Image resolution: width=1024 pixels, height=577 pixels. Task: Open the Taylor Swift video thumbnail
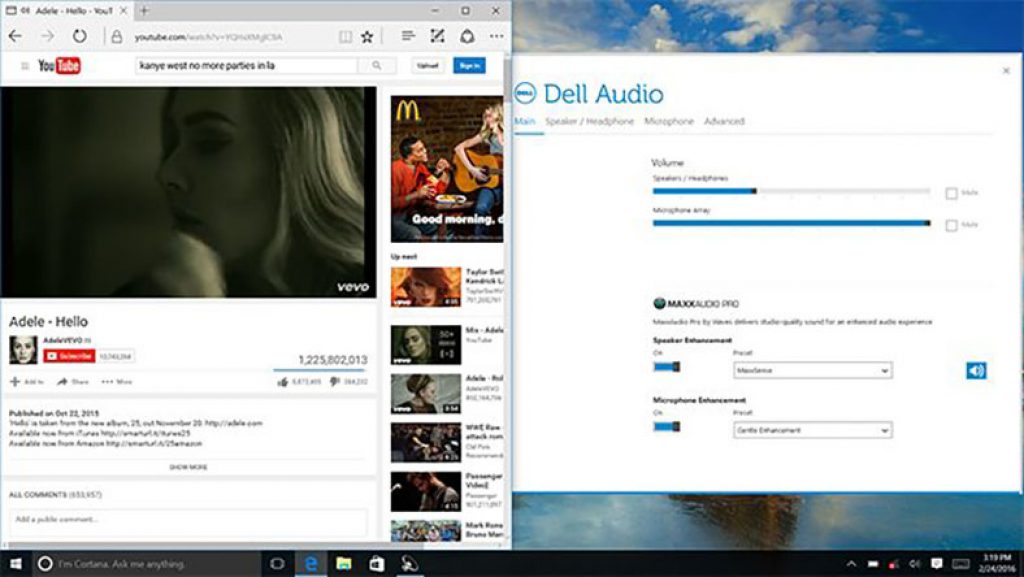coord(426,287)
